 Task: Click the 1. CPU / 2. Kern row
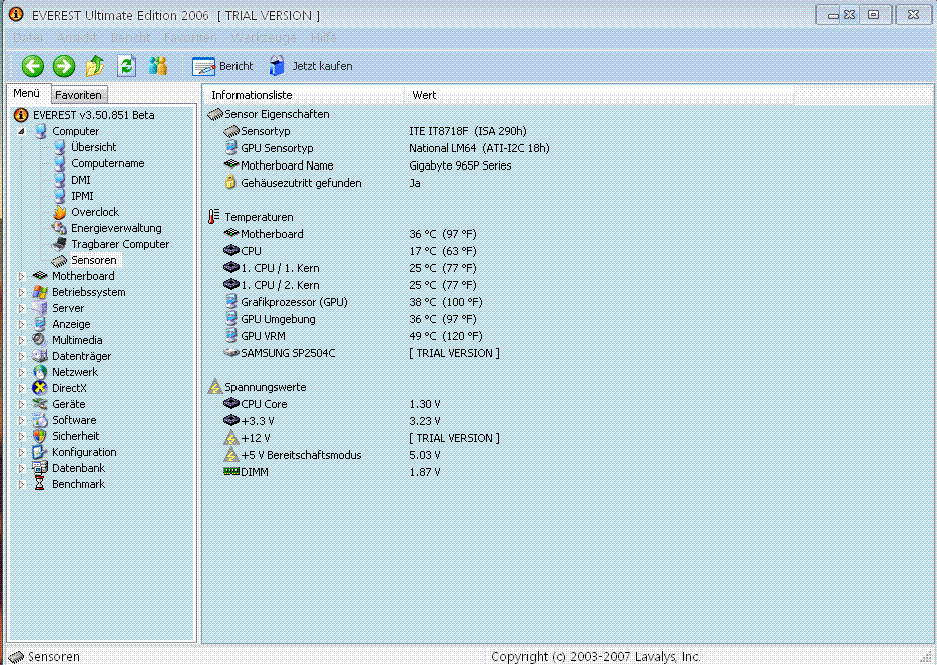pyautogui.click(x=350, y=285)
